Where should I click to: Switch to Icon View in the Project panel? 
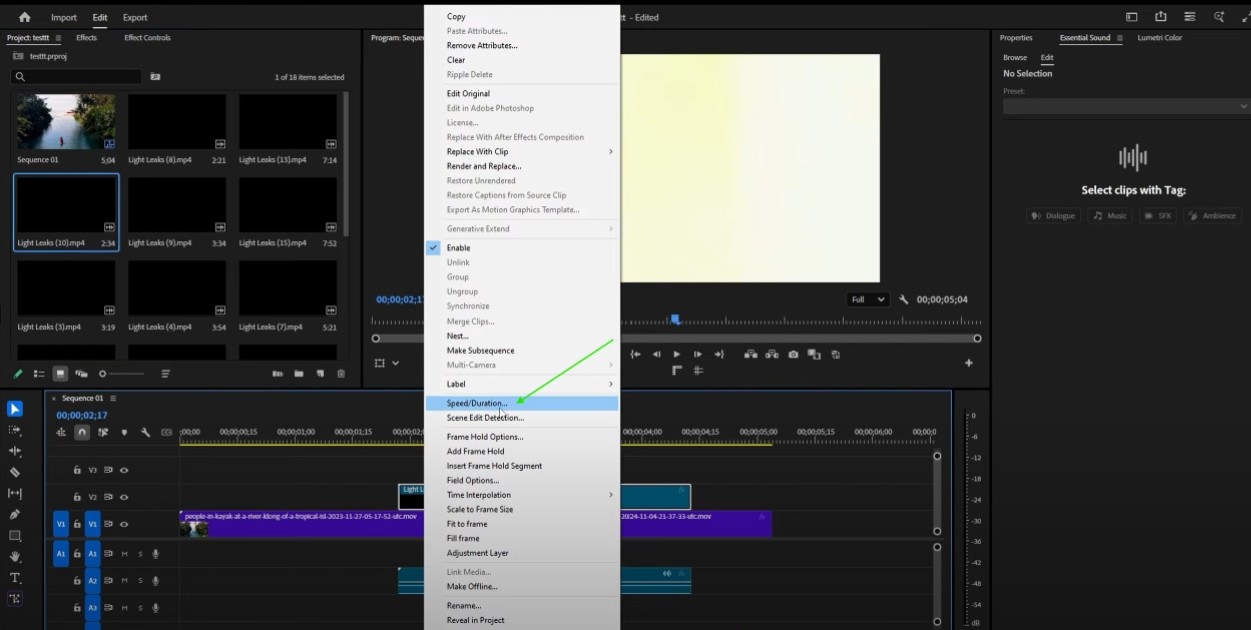60,374
